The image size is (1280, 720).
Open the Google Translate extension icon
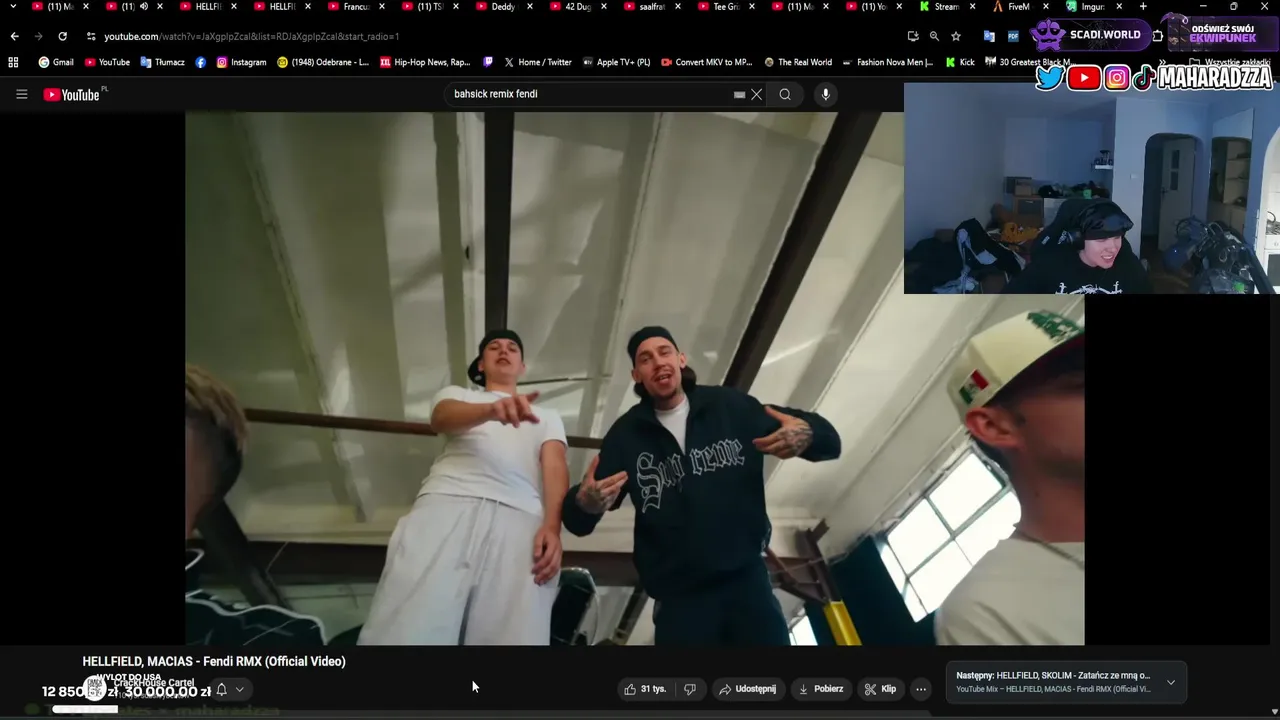point(989,36)
